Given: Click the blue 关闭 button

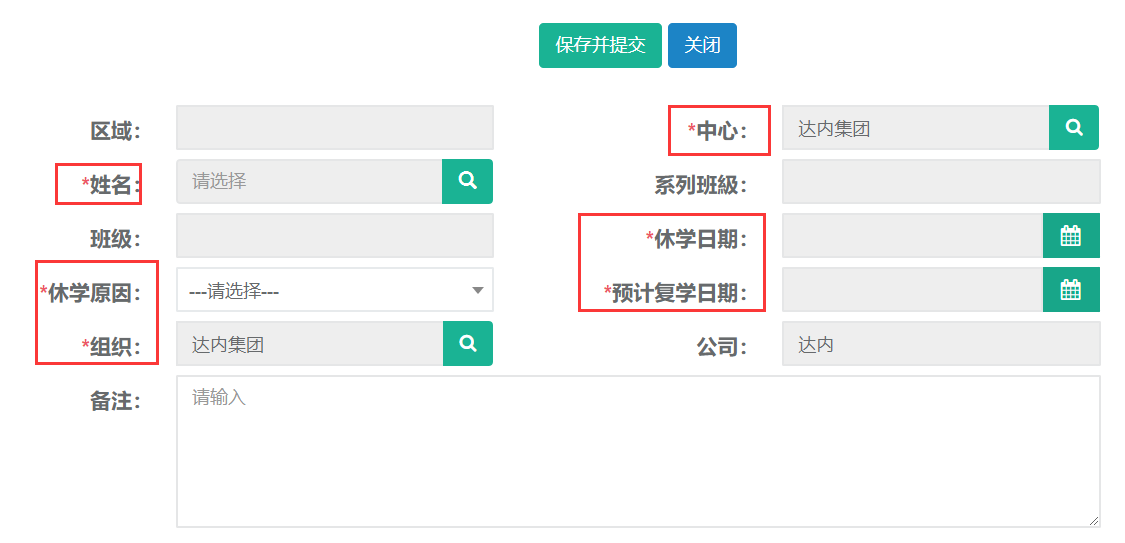Looking at the screenshot, I should (702, 46).
